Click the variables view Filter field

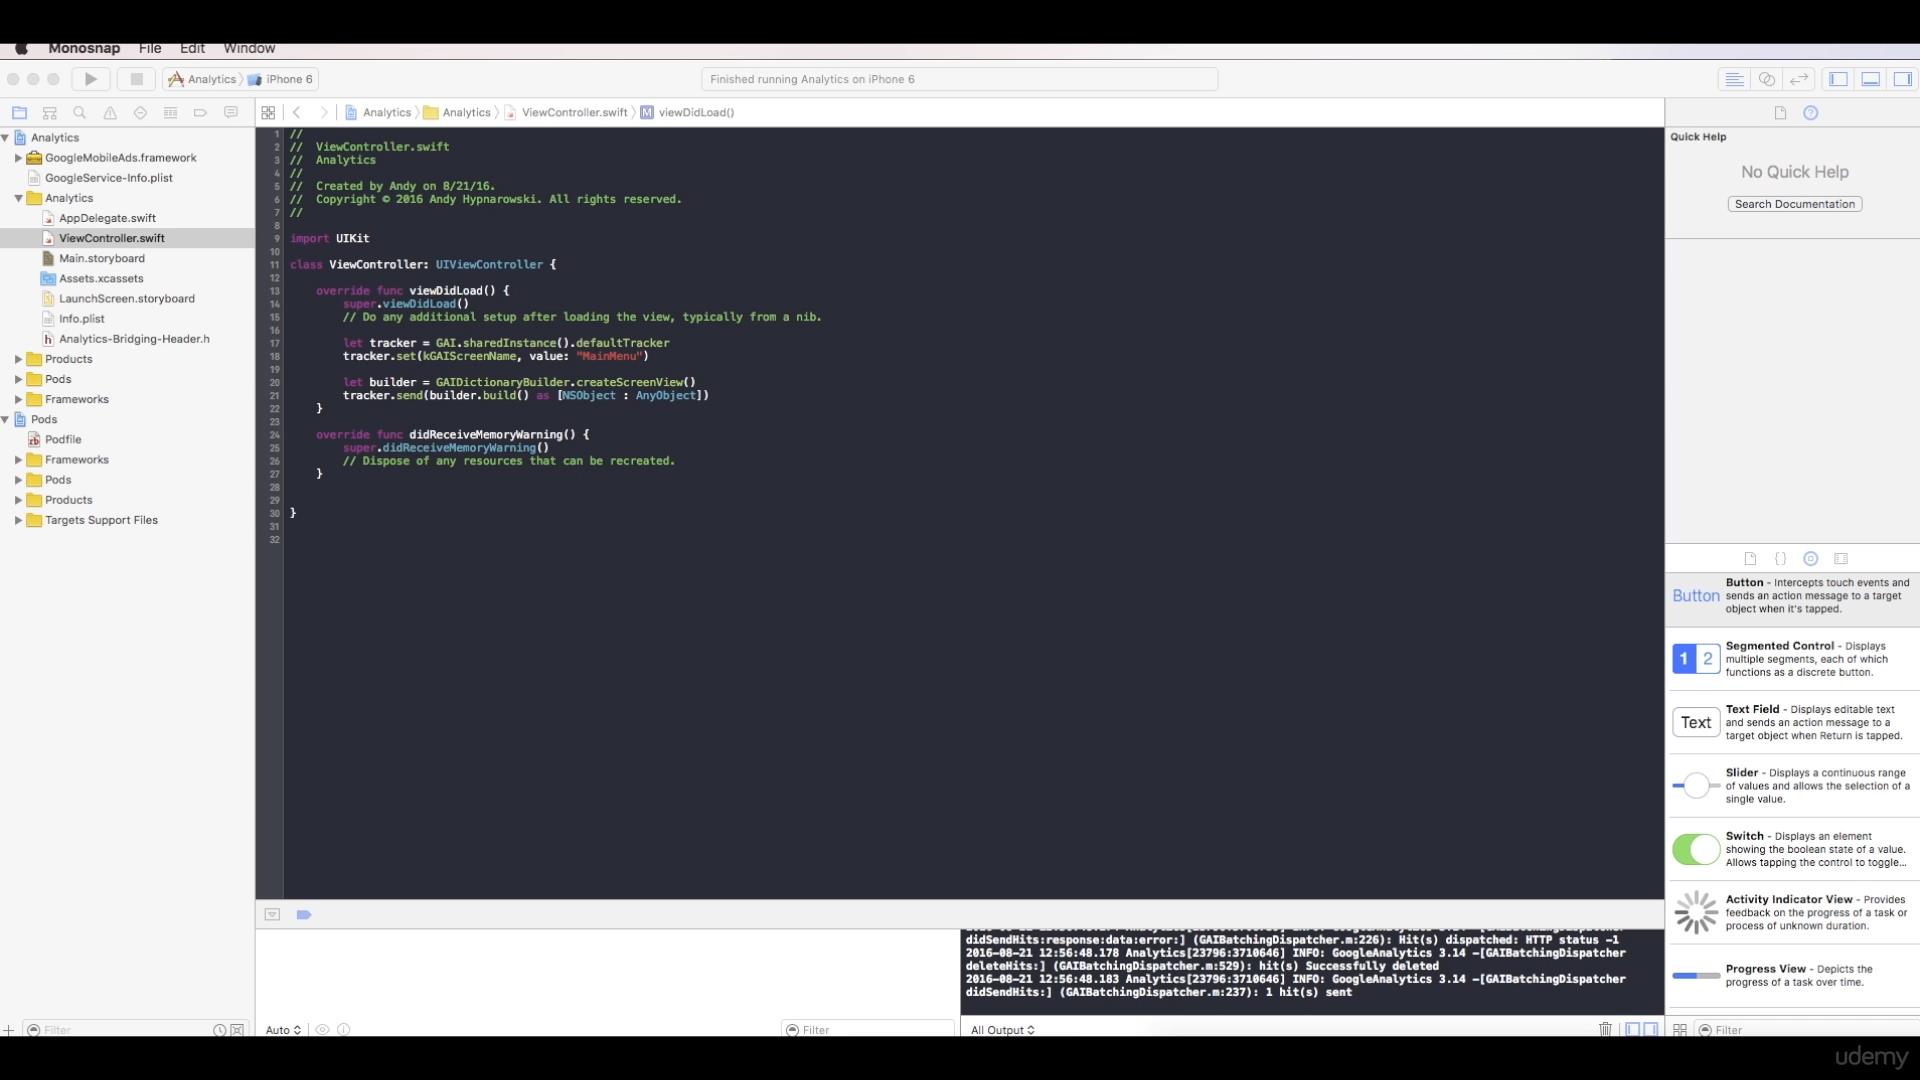click(868, 1030)
